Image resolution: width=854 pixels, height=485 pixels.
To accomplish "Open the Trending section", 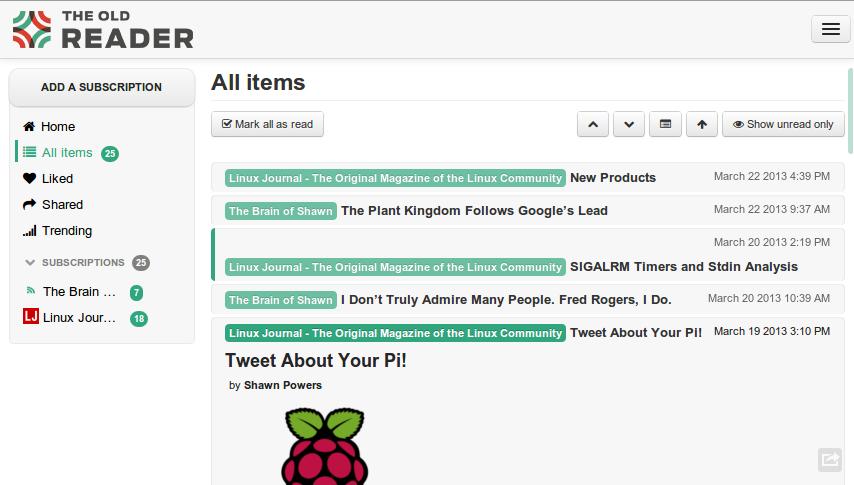I will click(x=66, y=231).
